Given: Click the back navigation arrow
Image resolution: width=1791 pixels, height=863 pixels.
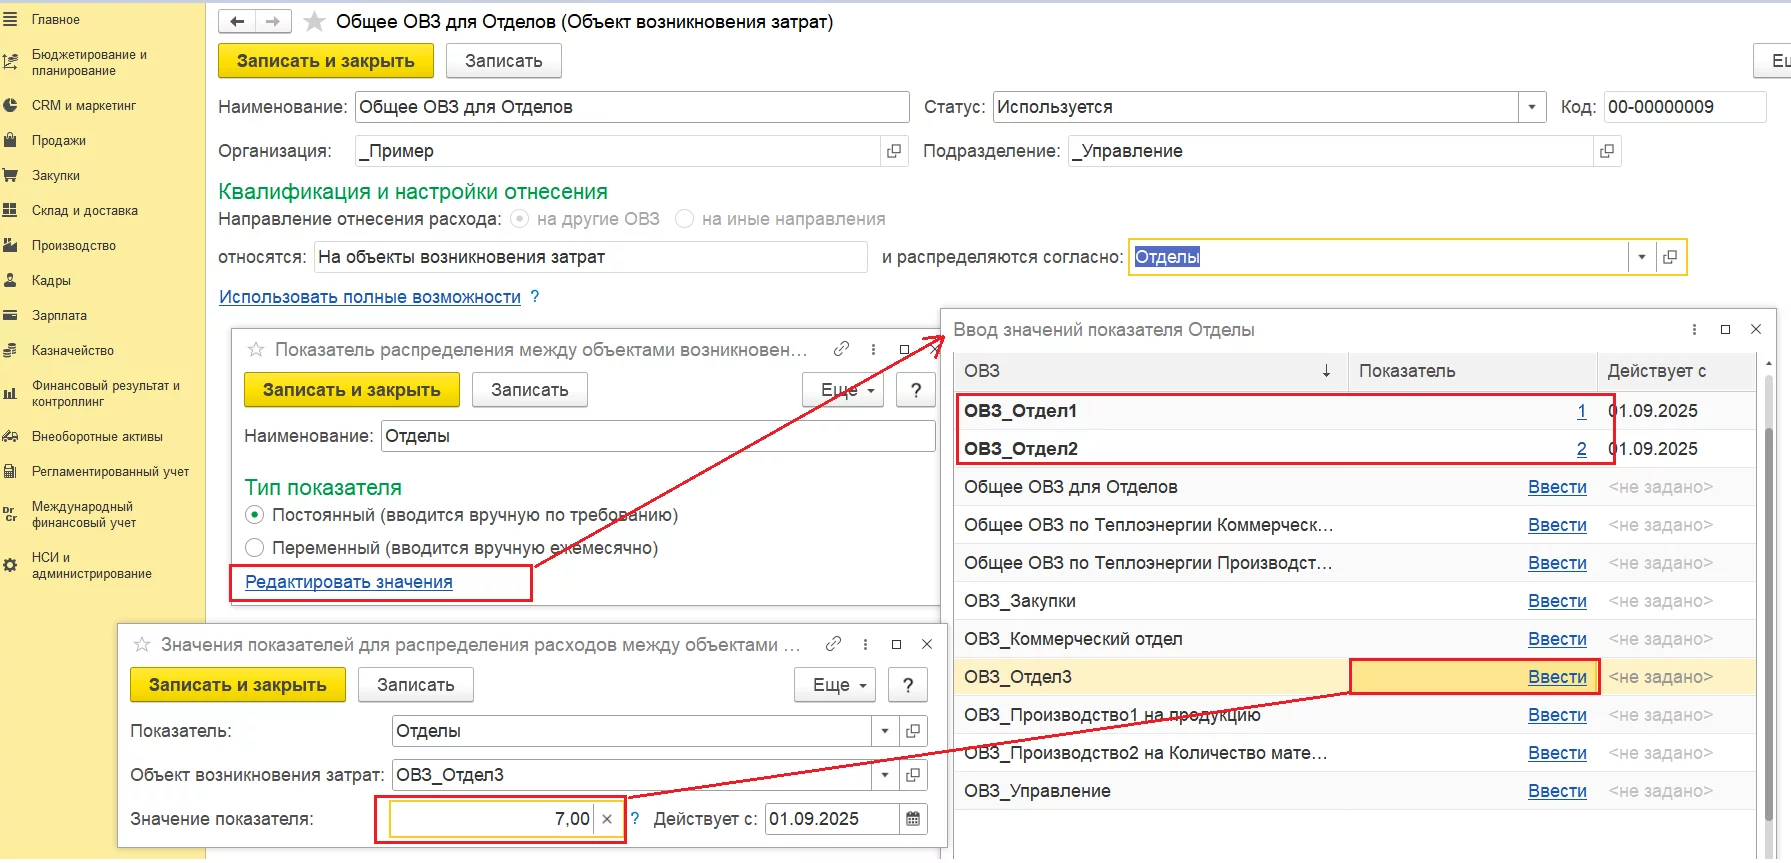Looking at the screenshot, I should click(237, 21).
